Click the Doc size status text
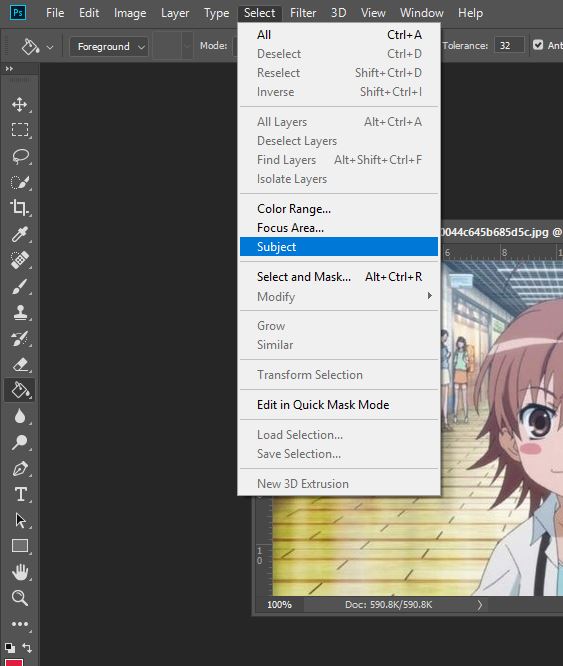Viewport: 563px width, 666px height. pos(388,604)
